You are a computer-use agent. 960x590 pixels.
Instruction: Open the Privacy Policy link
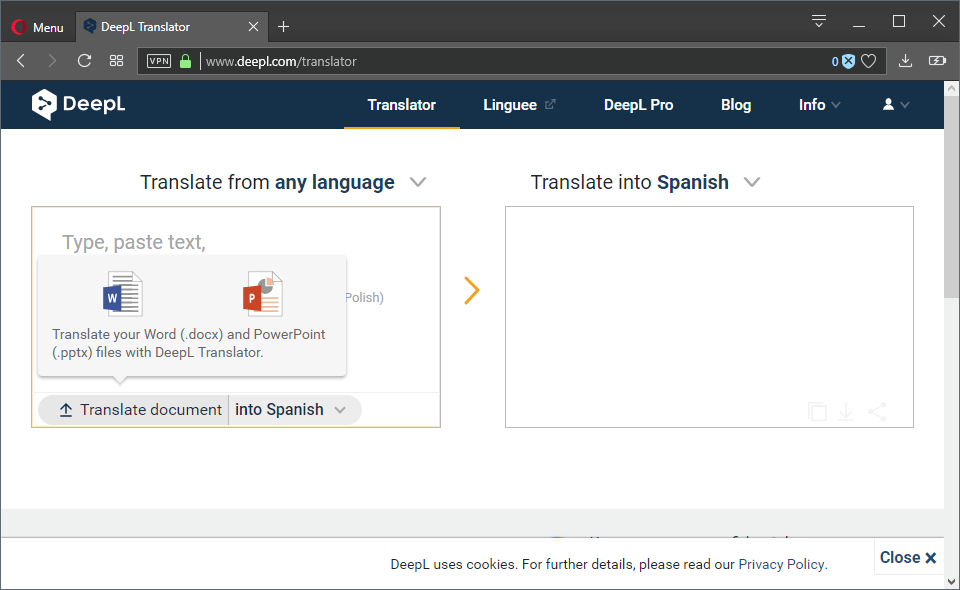[x=782, y=564]
